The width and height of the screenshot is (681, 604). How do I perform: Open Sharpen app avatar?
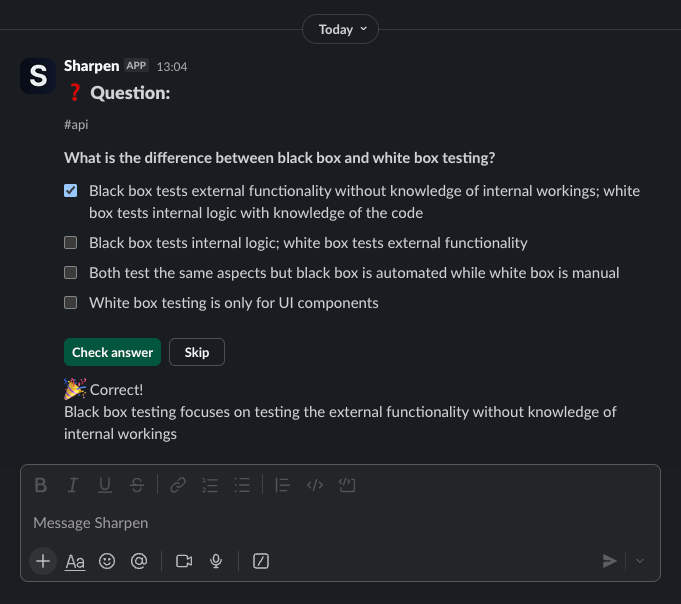point(38,76)
